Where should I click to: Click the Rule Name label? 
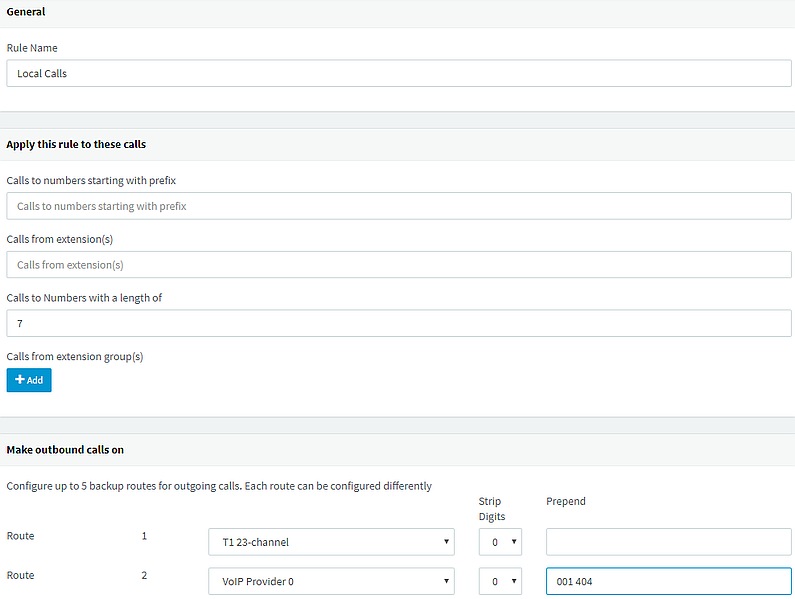(32, 48)
